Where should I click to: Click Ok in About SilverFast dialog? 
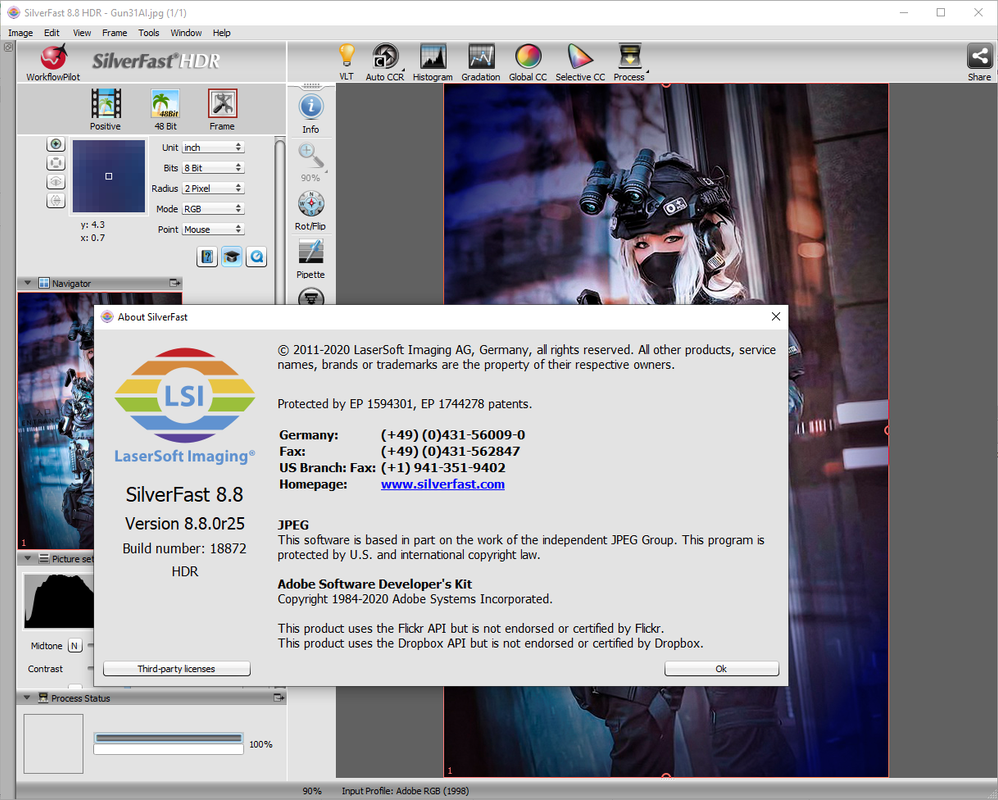tap(721, 668)
